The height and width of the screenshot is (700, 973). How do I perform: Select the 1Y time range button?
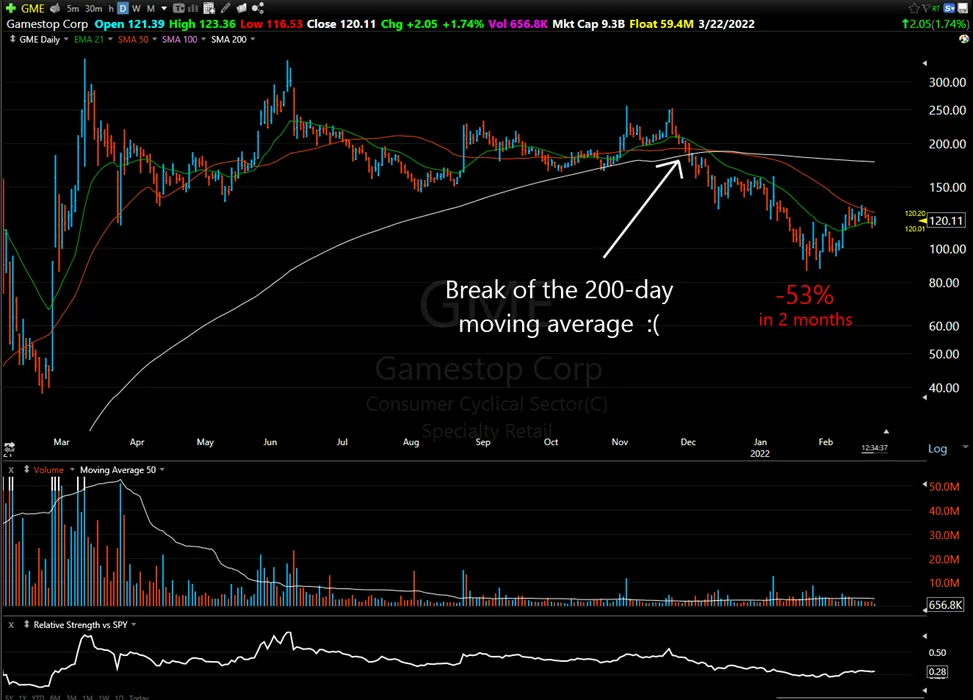tap(23, 698)
